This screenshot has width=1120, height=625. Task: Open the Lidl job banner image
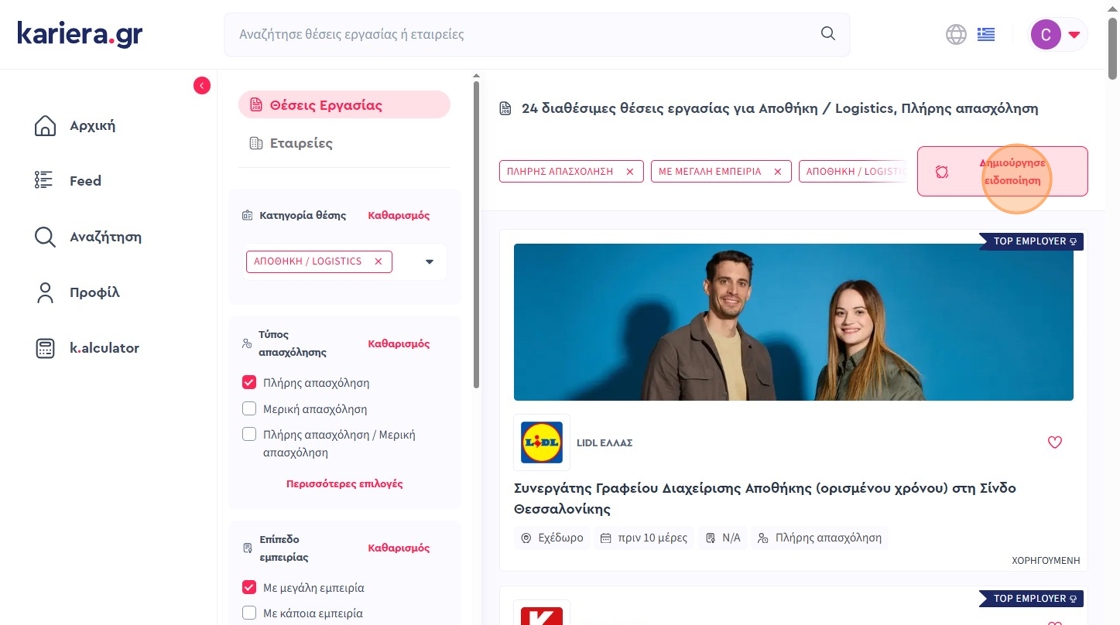793,321
